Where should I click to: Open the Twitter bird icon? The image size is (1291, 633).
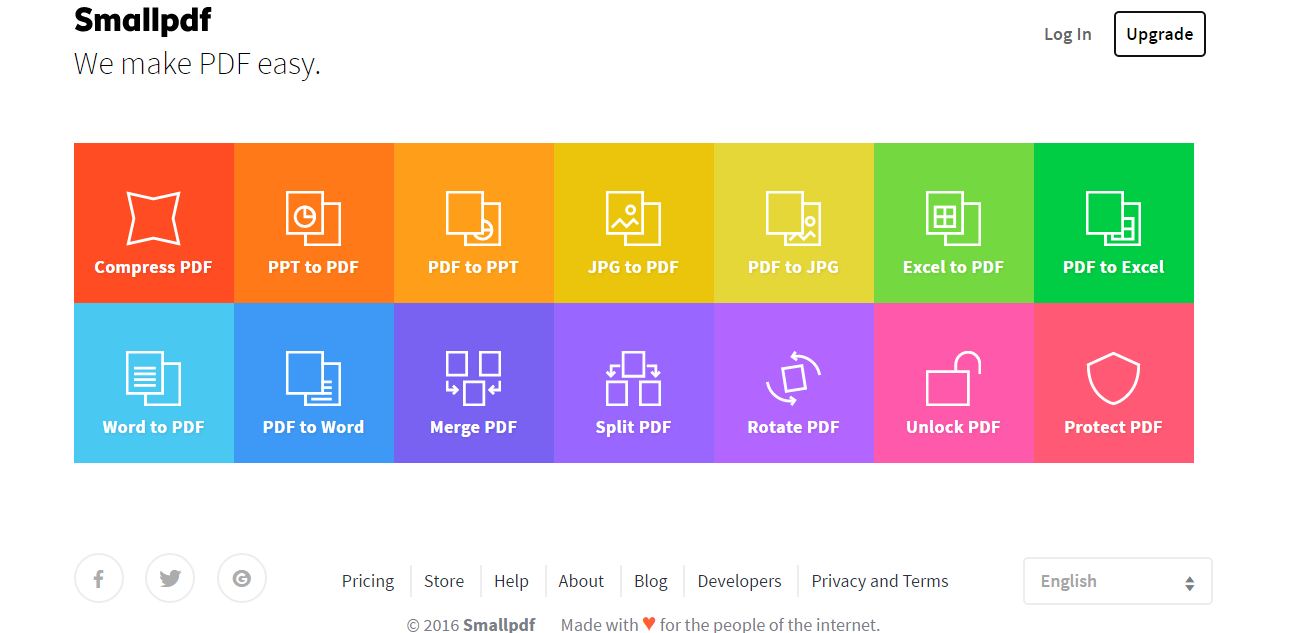coord(170,578)
